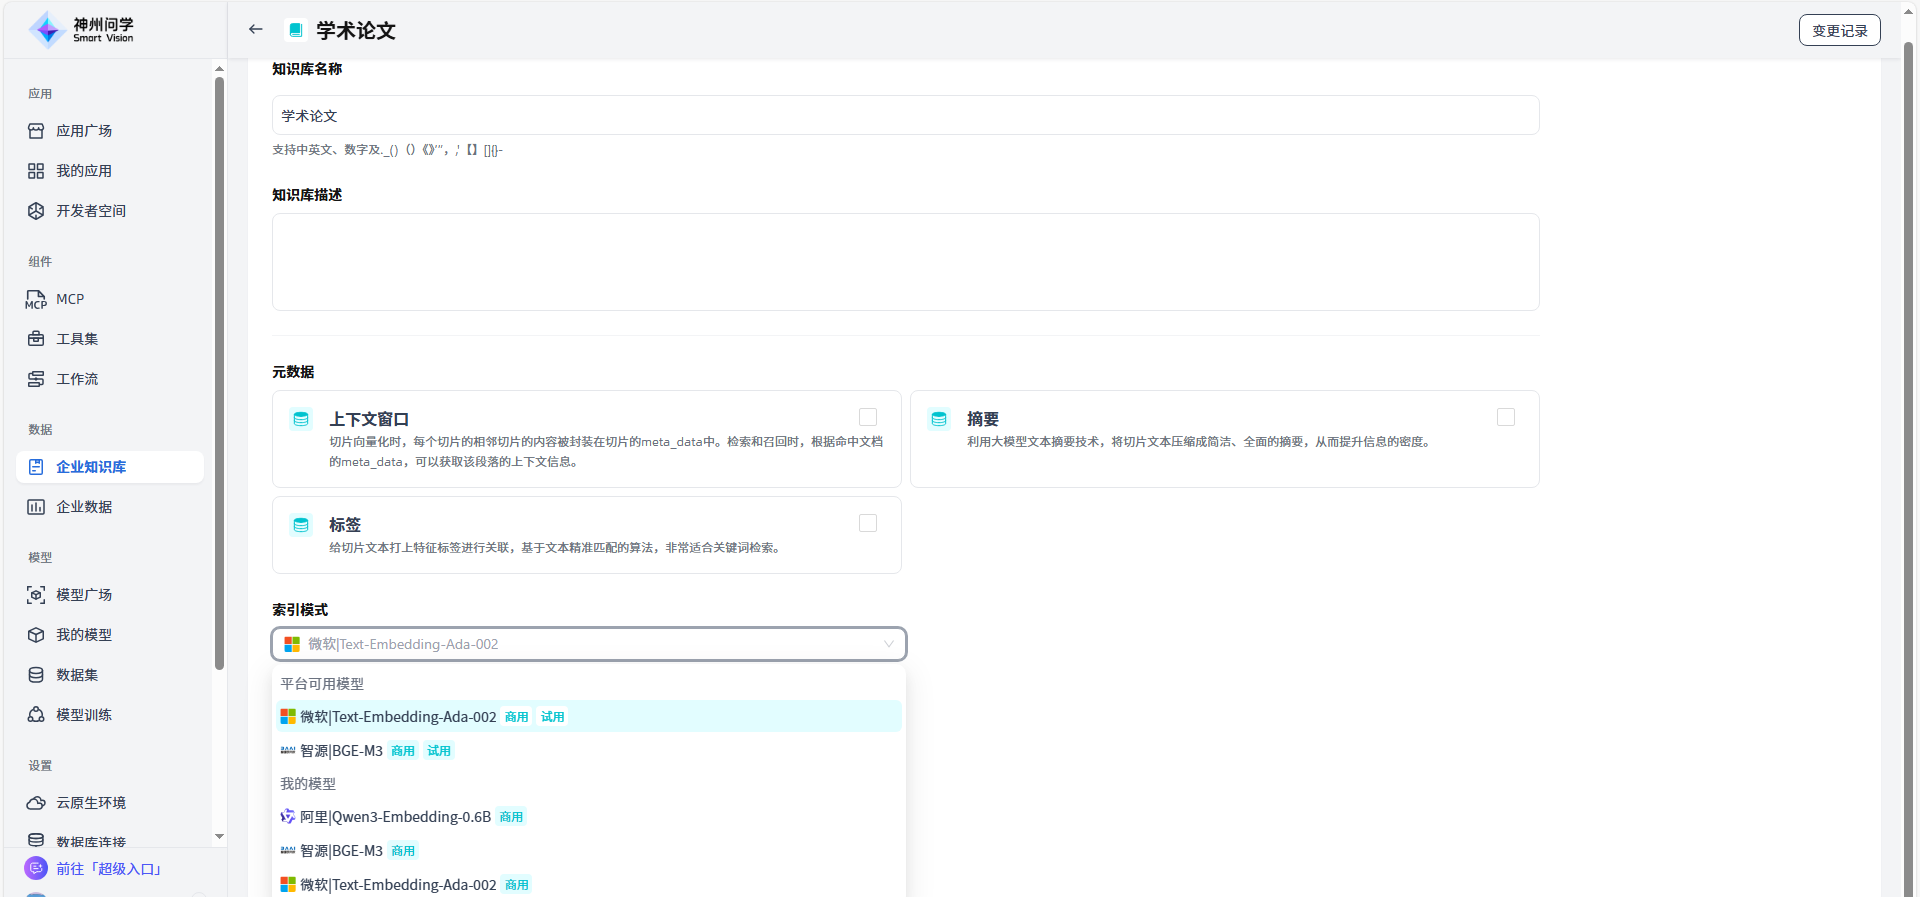Click the back arrow beside 学术论文 title
The image size is (1920, 897).
click(x=256, y=30)
